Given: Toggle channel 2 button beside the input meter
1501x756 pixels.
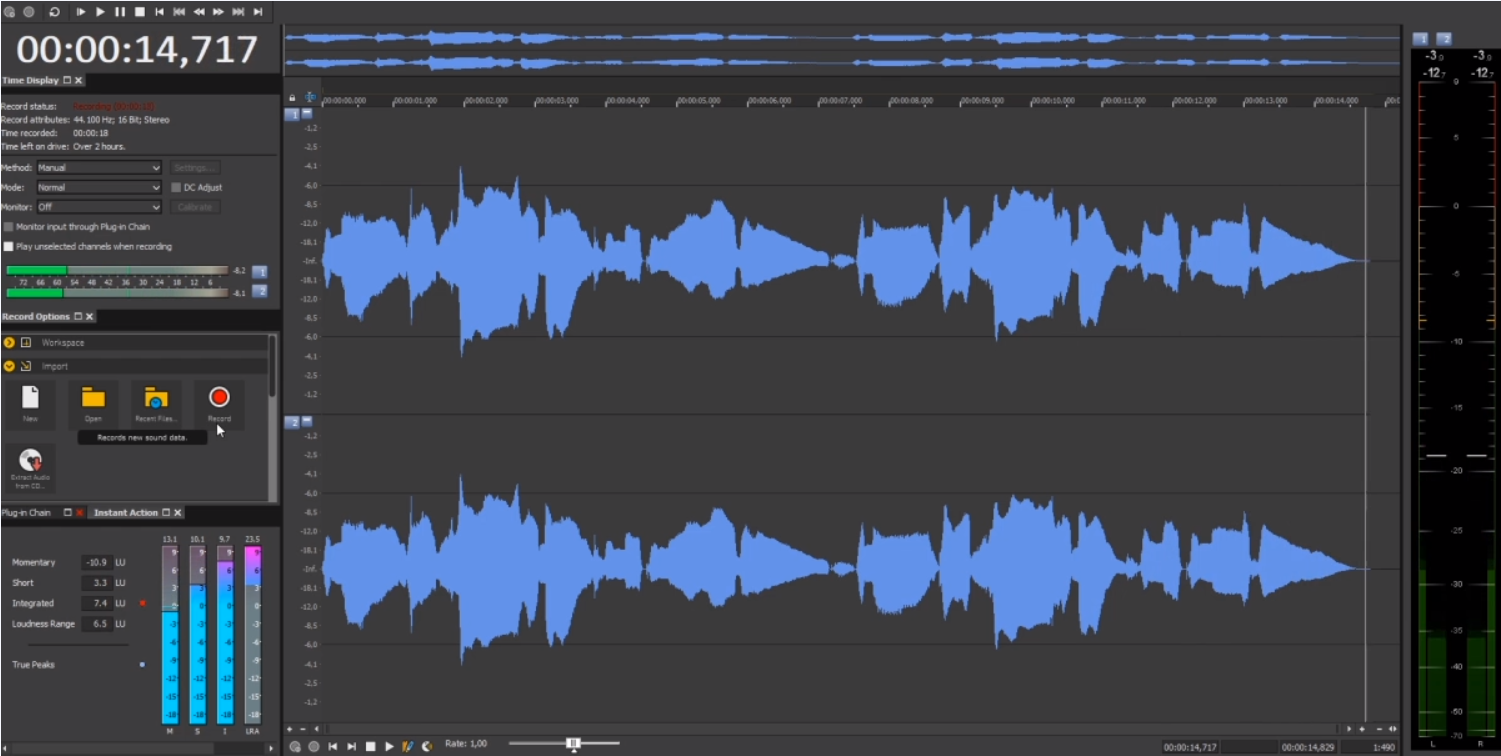Looking at the screenshot, I should (259, 291).
